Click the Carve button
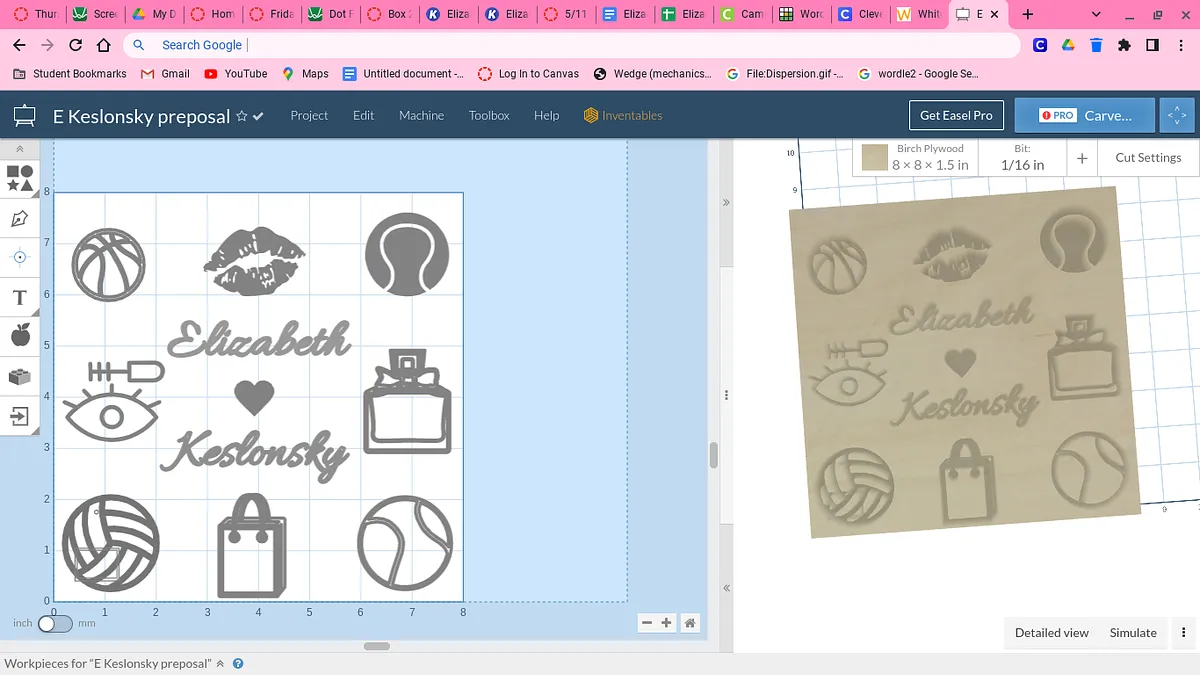The width and height of the screenshot is (1200, 675). [x=1084, y=115]
